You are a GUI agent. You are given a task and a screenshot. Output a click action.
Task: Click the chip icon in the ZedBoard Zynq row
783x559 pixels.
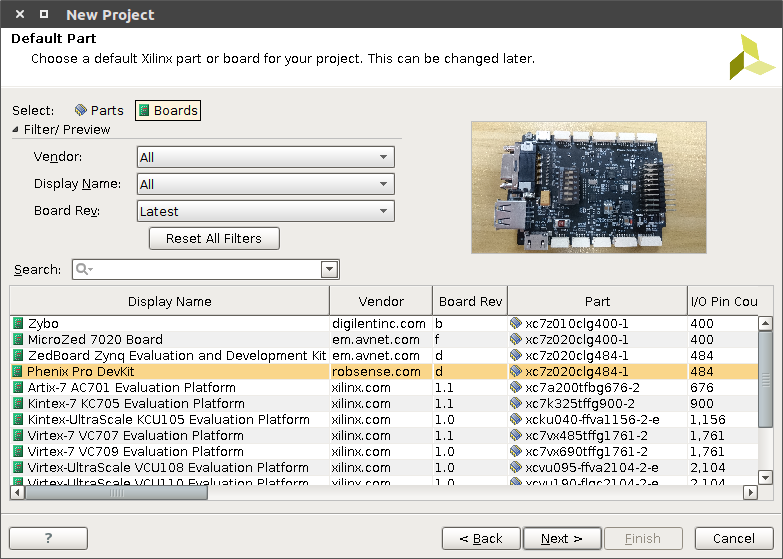(x=516, y=355)
